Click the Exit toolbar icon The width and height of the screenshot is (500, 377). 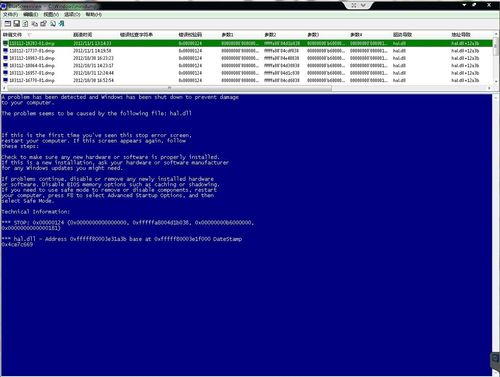click(61, 24)
